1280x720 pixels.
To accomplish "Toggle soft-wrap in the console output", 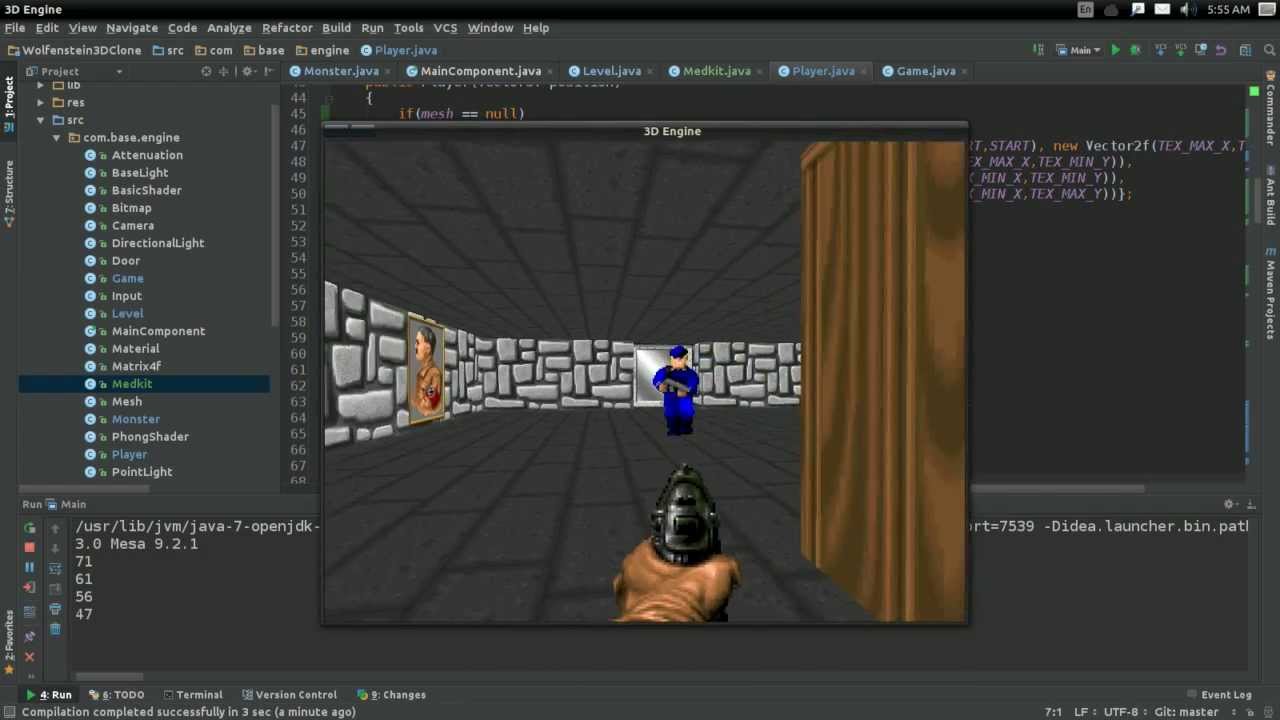I will coord(55,569).
